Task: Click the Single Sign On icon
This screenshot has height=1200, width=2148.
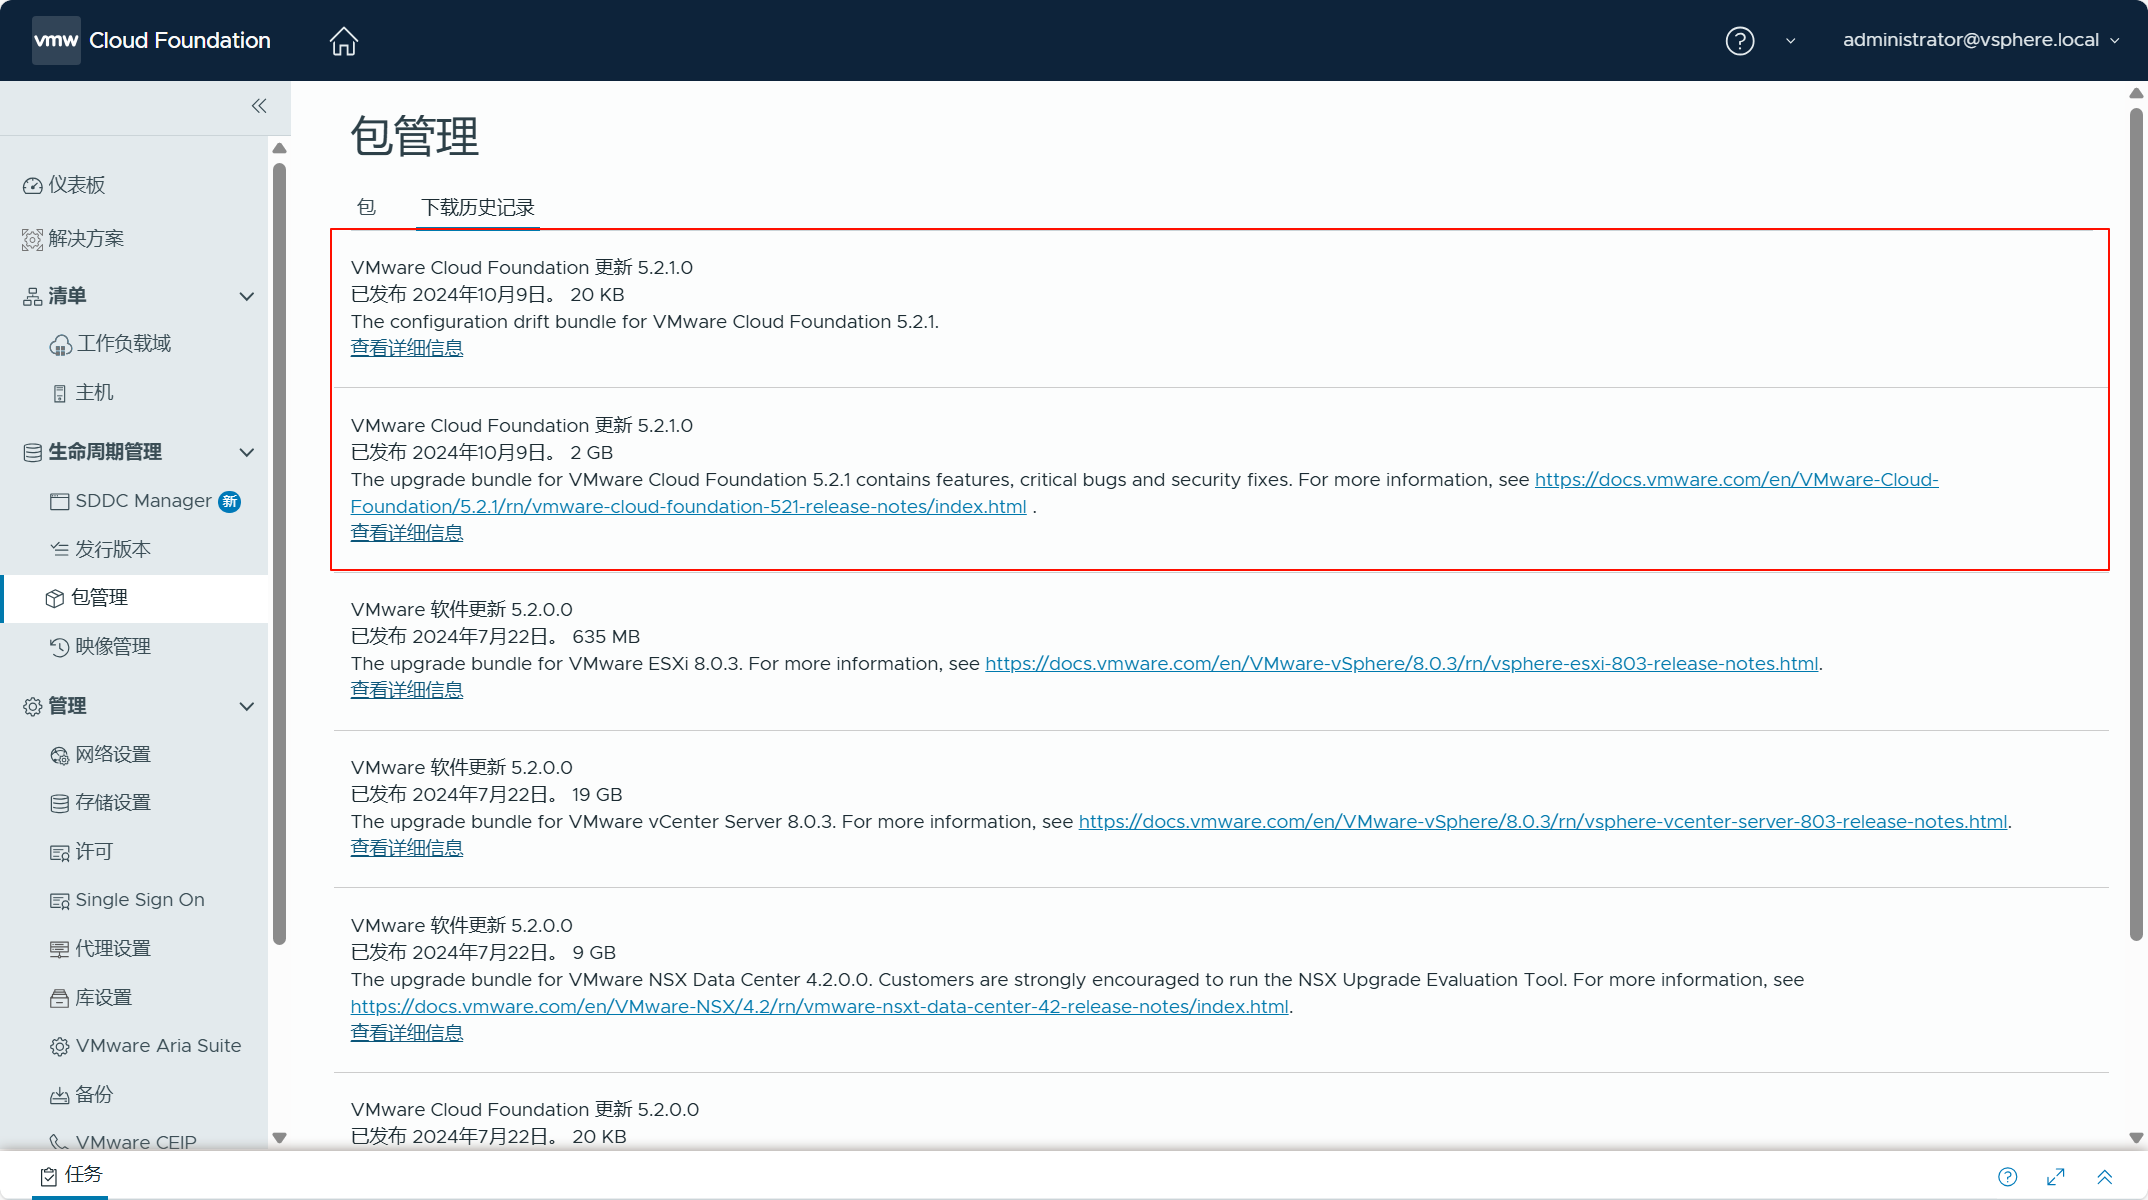Action: [60, 901]
